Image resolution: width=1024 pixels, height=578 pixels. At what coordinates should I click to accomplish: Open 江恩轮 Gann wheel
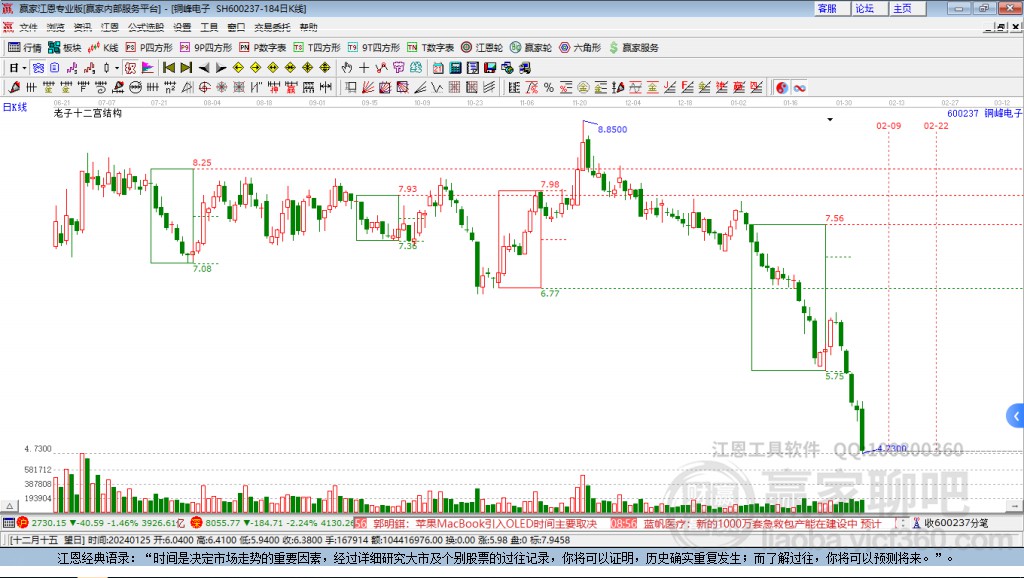[482, 48]
